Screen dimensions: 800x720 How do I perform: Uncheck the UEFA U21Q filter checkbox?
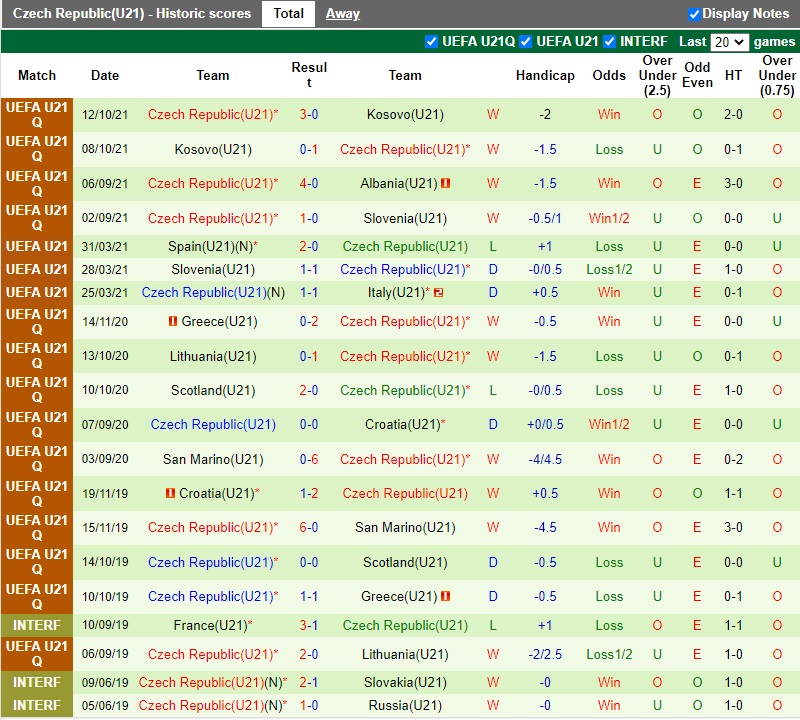click(432, 41)
